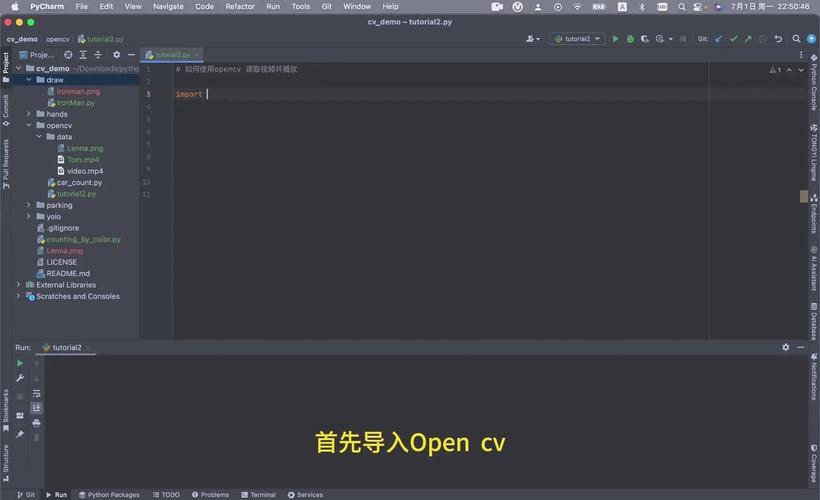This screenshot has width=820, height=500.
Task: Open the code-with-me user icon dropdown
Action: 533,39
